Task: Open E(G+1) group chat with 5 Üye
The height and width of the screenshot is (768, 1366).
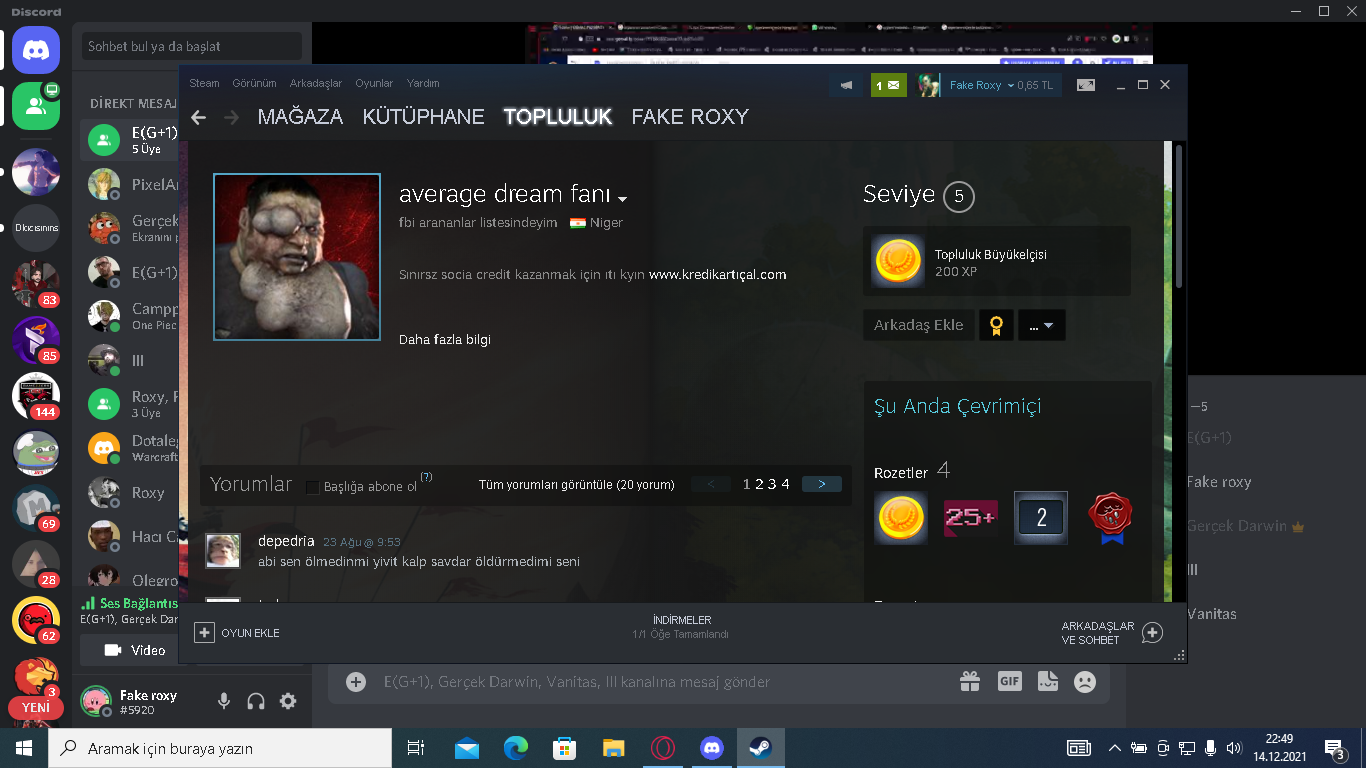Action: click(132, 140)
